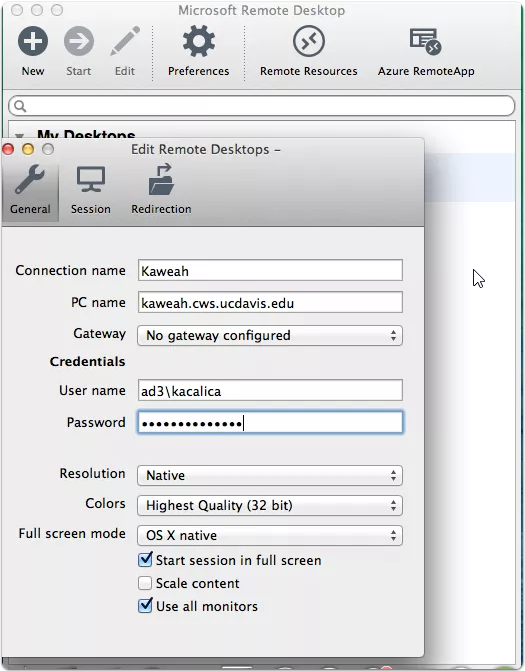
Task: Uncheck Use all monitors
Action: [x=145, y=606]
